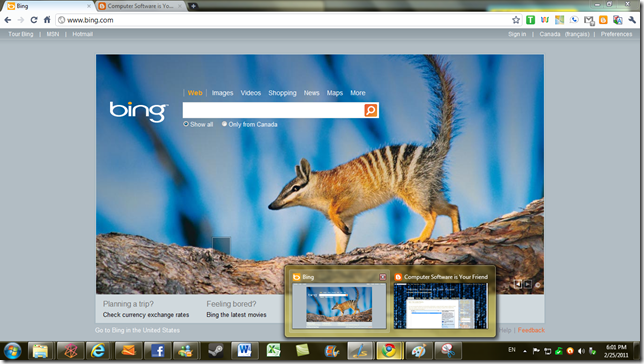Open the Feedback link
This screenshot has height=364, width=644.
(x=531, y=330)
